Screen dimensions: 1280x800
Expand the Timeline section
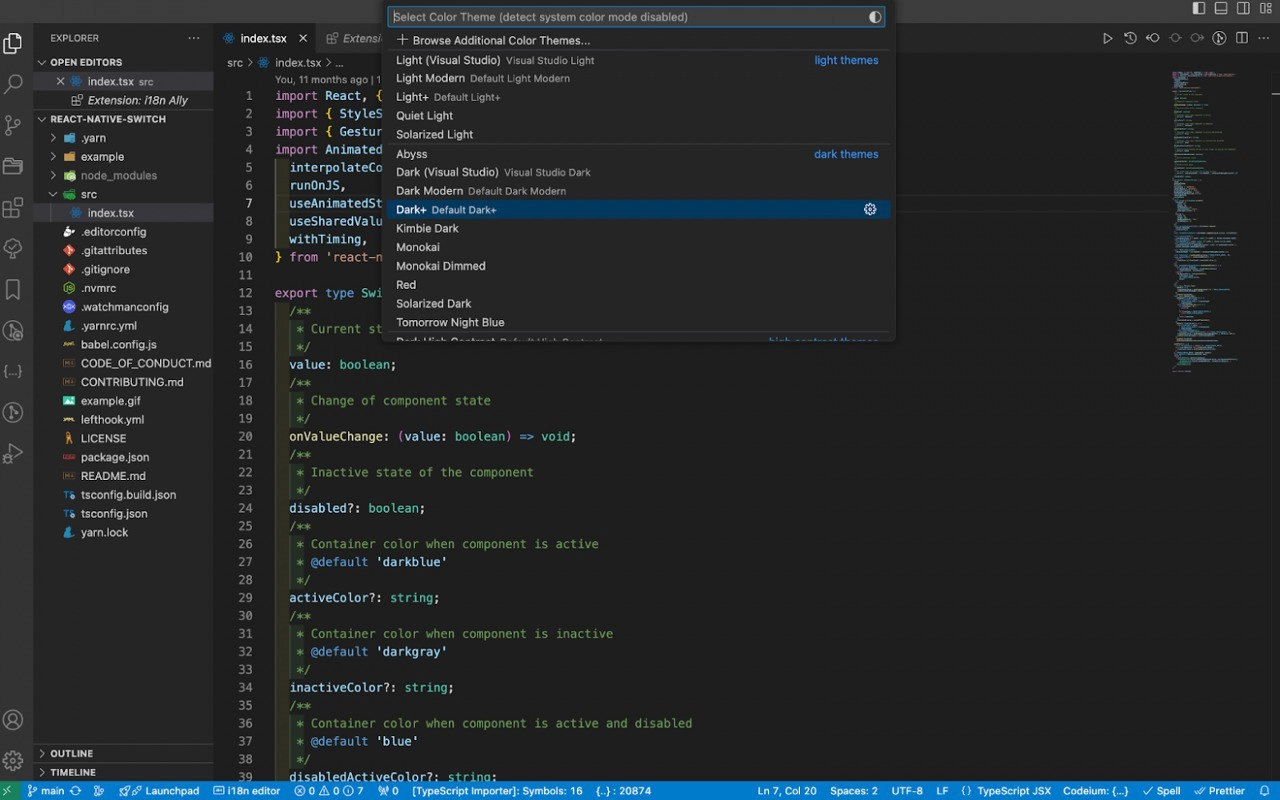(125, 772)
